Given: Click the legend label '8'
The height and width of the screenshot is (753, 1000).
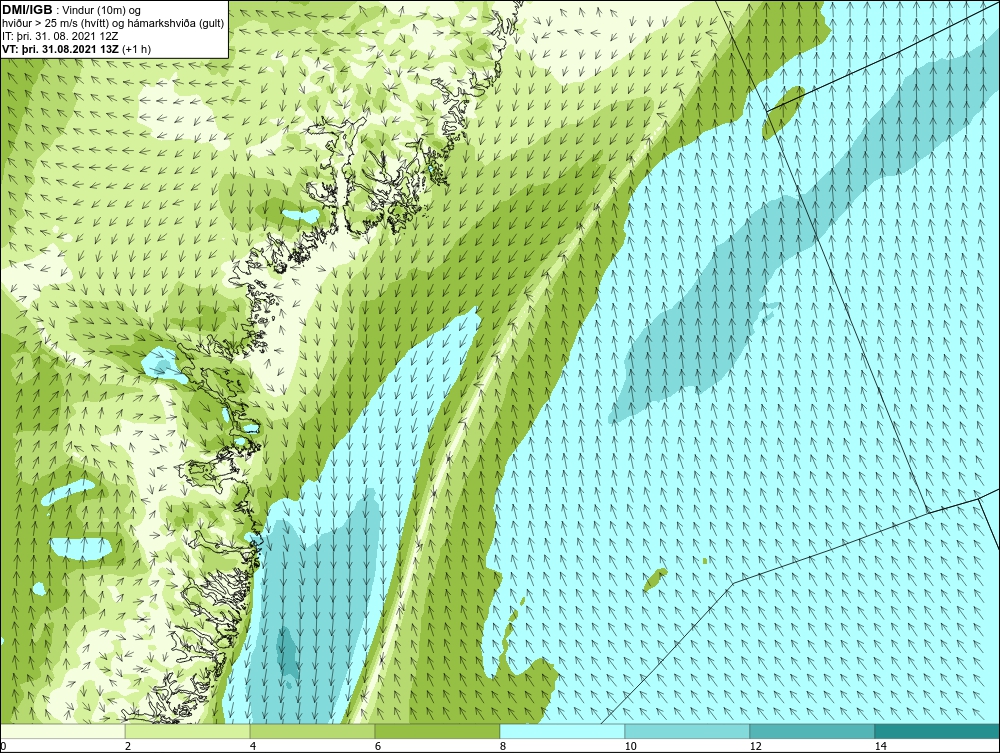Looking at the screenshot, I should click(x=503, y=747).
